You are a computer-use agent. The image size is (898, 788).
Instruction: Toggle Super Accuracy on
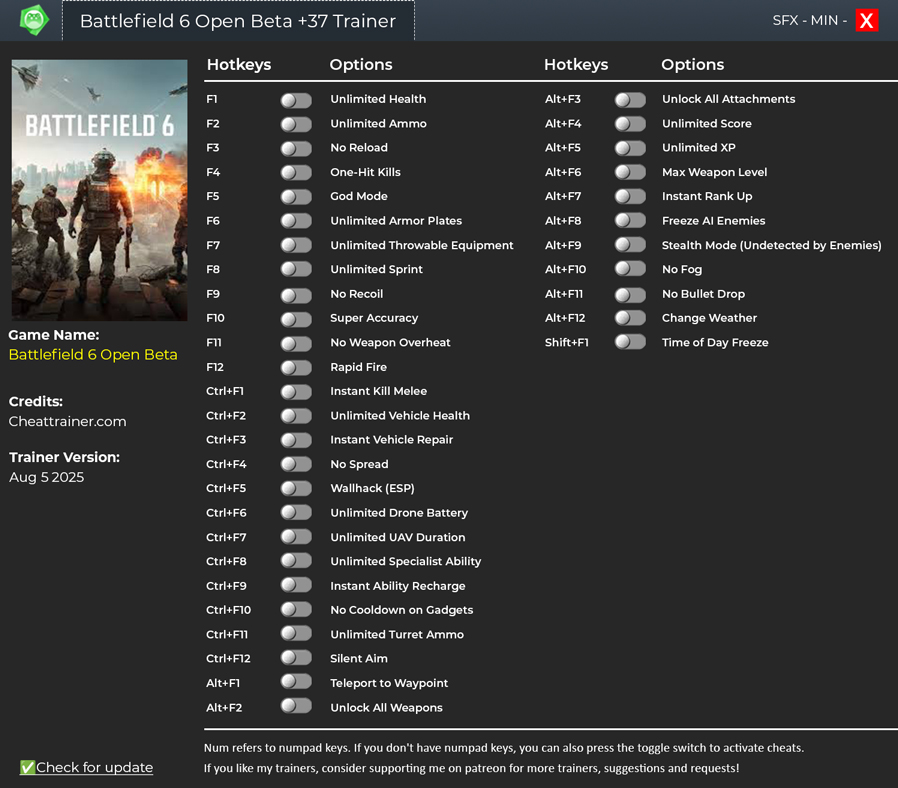tap(296, 319)
